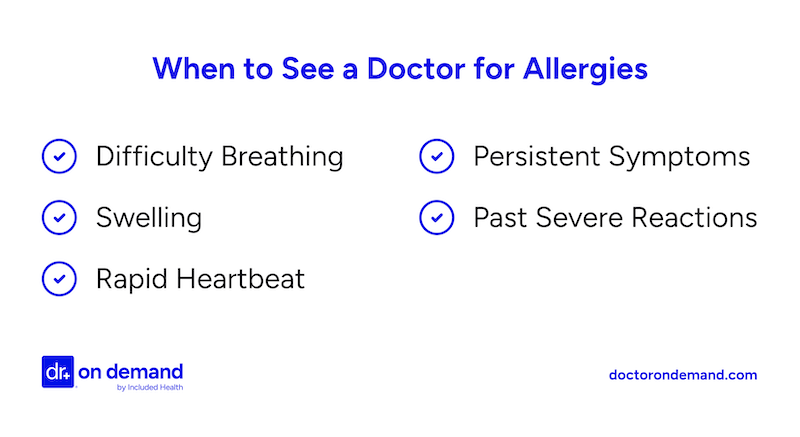
Task: Select the checkmark icon beside Rapid Heartbeat
Action: pos(59,278)
